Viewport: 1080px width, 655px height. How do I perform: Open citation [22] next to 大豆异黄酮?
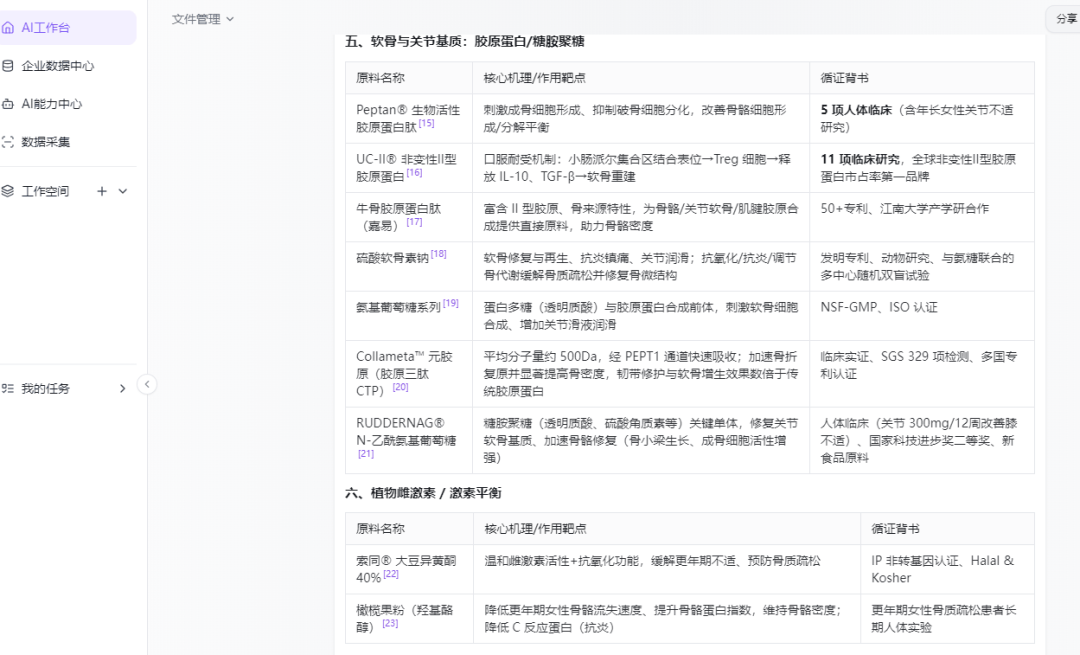click(391, 574)
